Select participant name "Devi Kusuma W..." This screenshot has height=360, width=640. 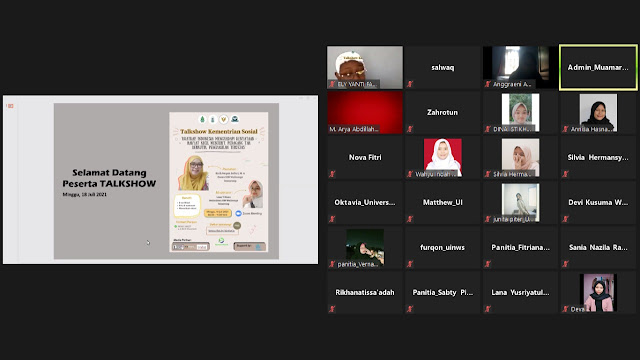(598, 202)
